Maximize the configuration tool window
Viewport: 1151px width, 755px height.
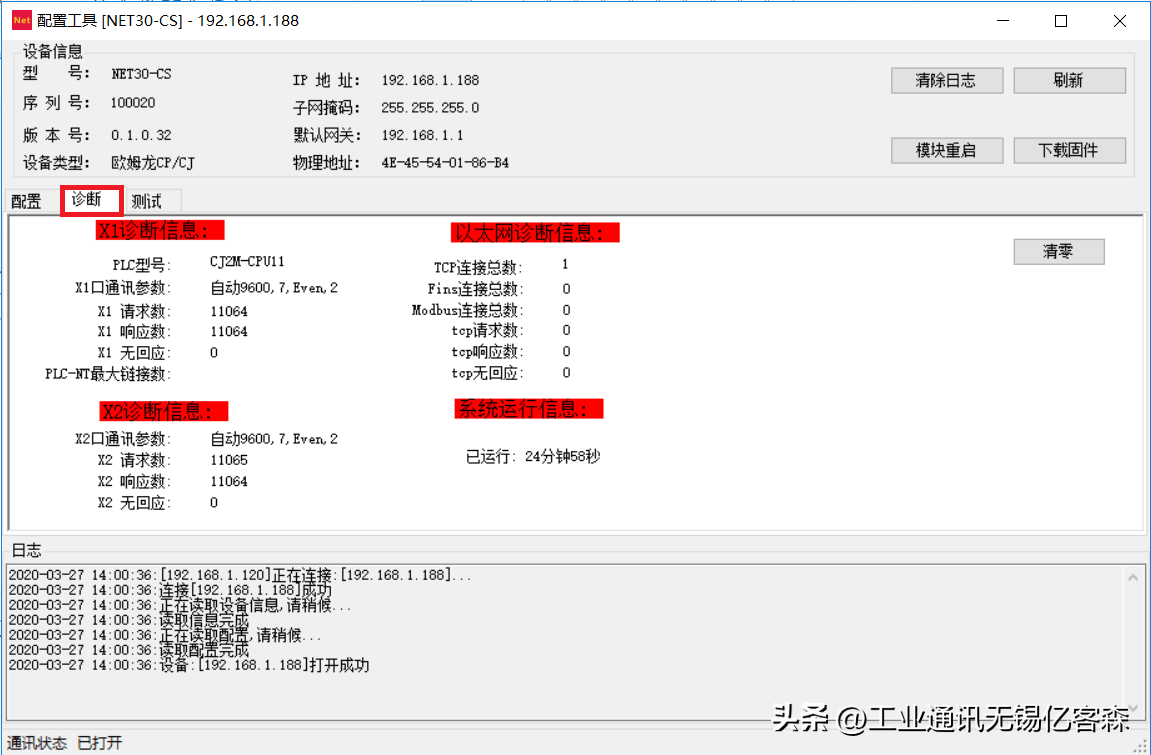pyautogui.click(x=1061, y=21)
